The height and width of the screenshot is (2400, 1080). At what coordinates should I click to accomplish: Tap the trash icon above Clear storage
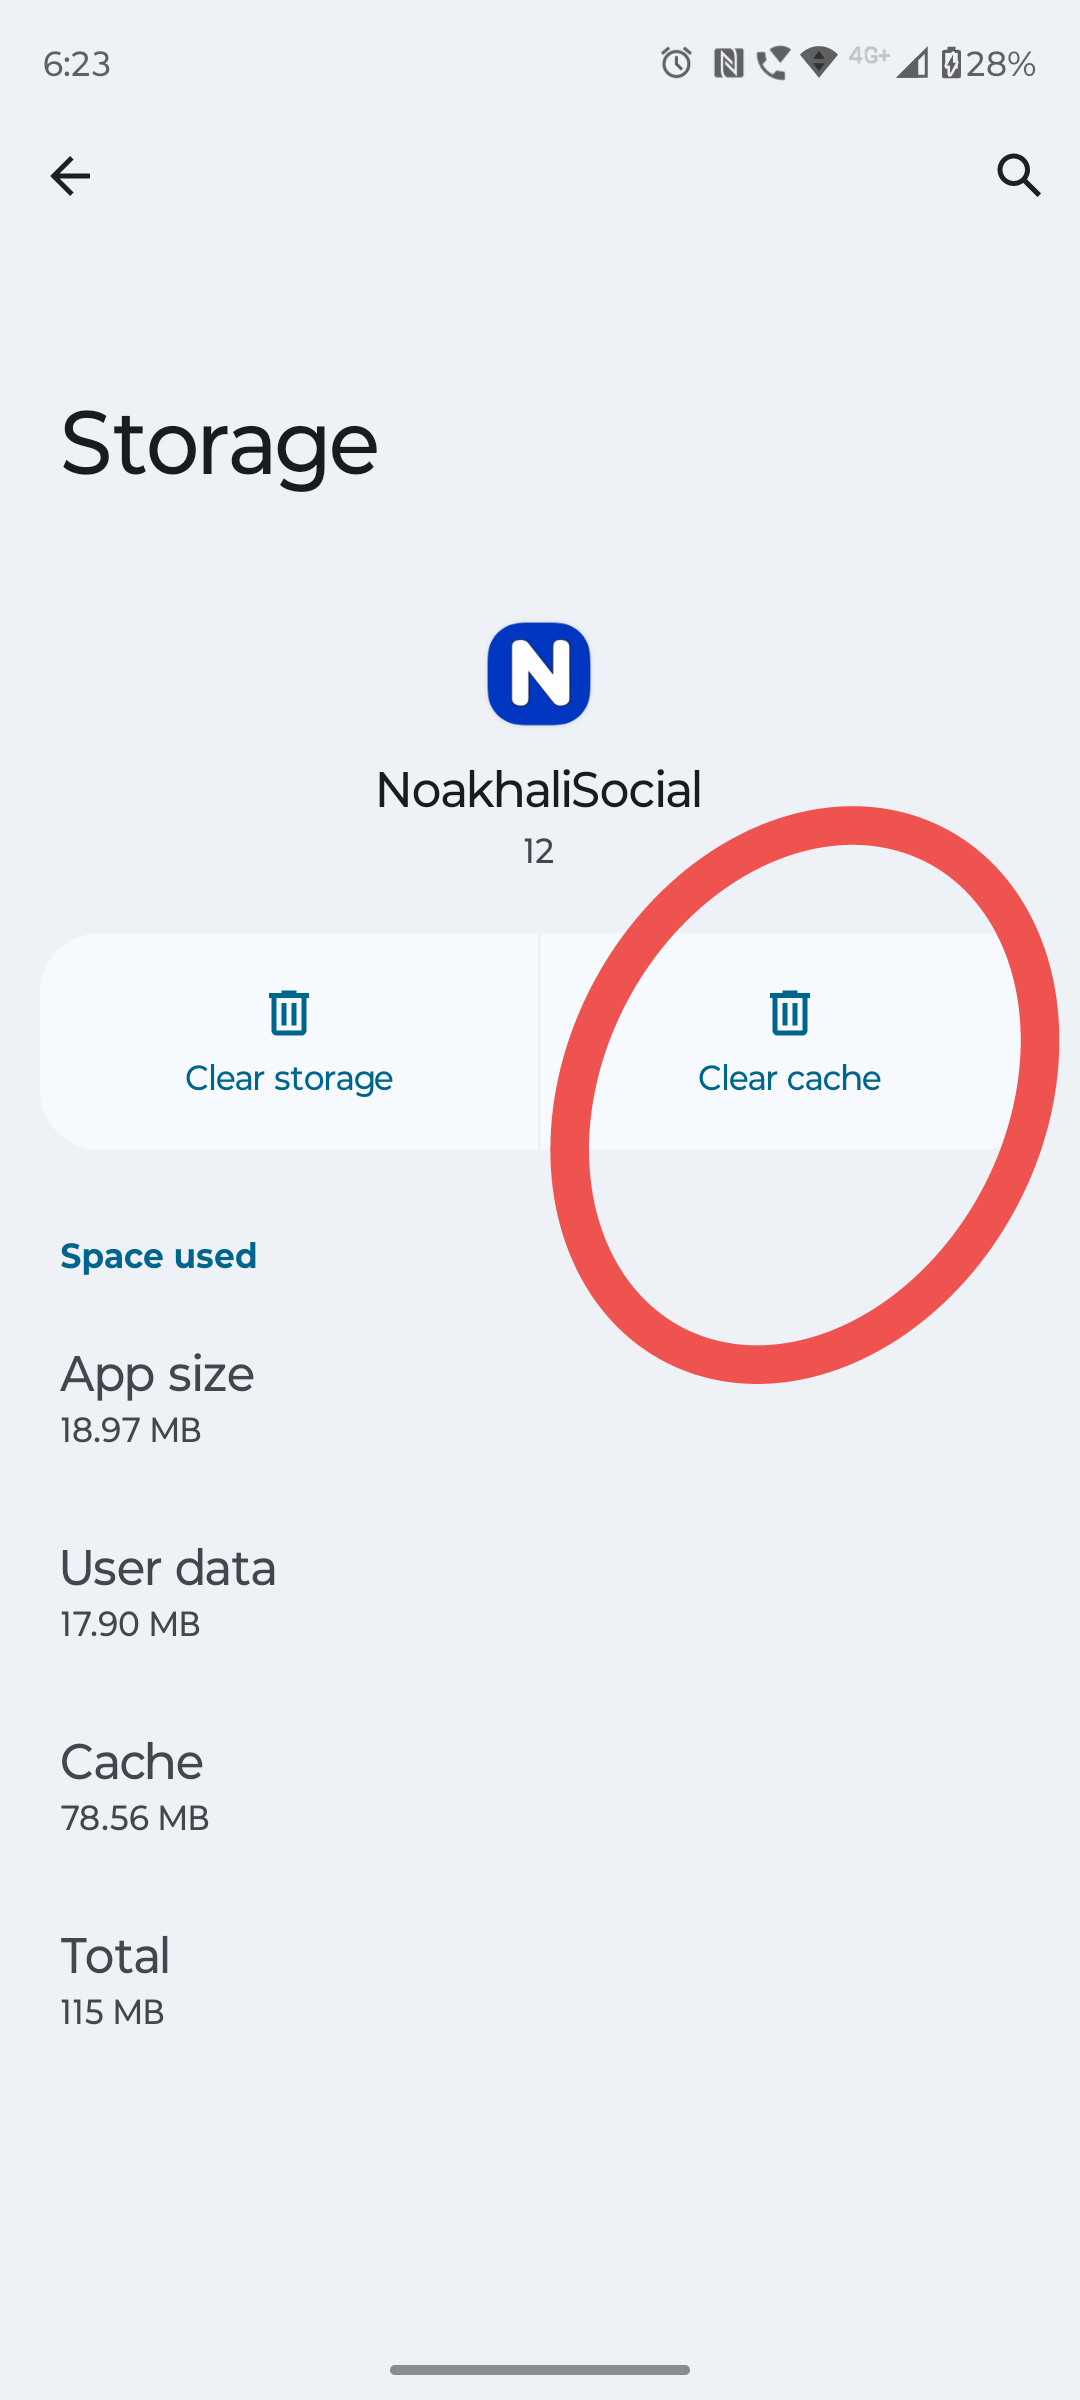point(289,1012)
